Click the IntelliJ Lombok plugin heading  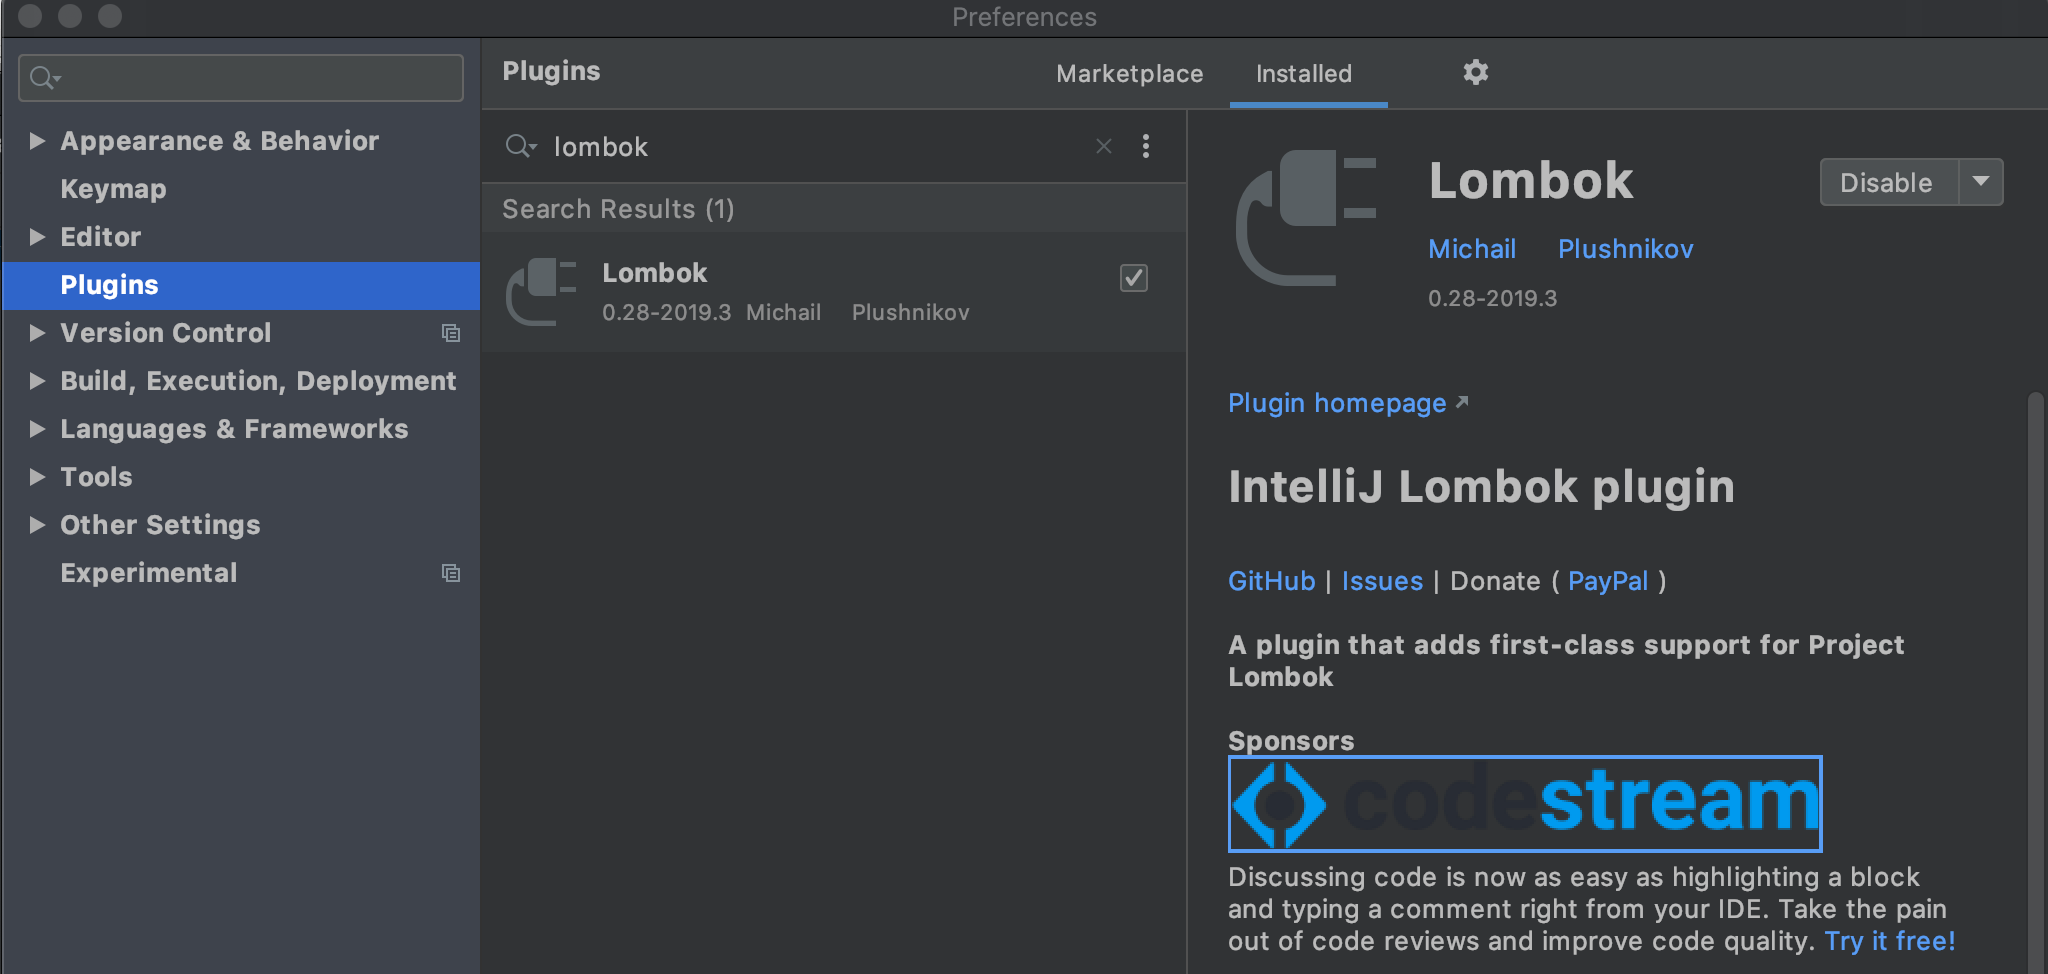click(1481, 487)
